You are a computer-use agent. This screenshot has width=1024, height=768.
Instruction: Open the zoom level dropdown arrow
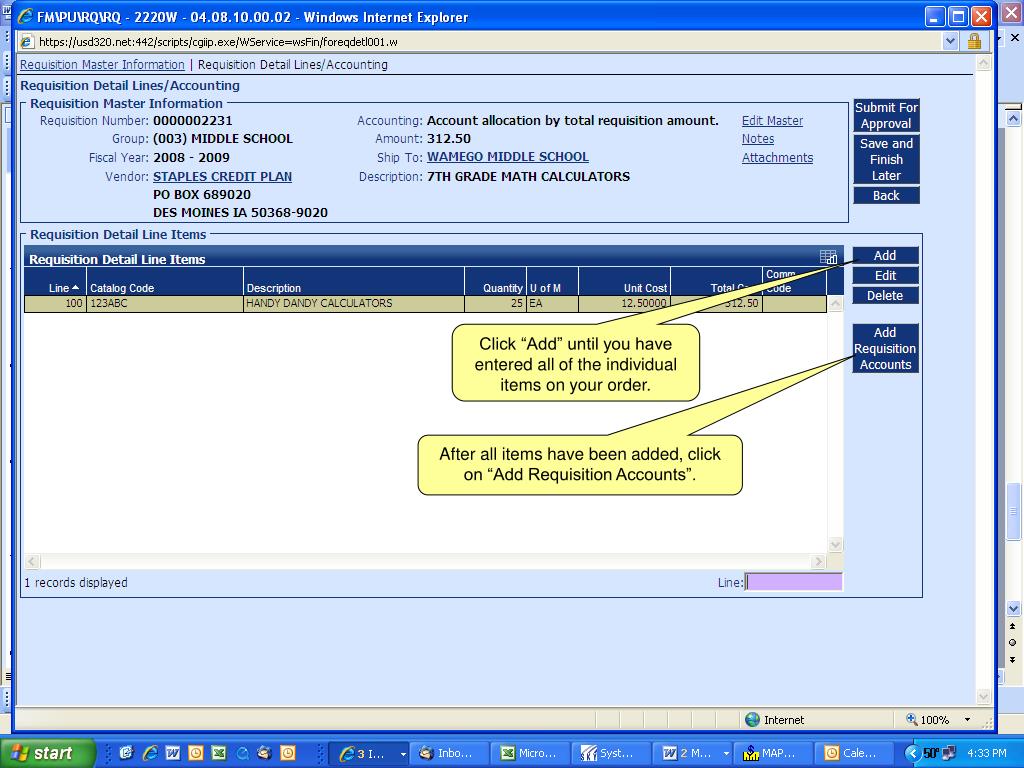click(x=967, y=720)
